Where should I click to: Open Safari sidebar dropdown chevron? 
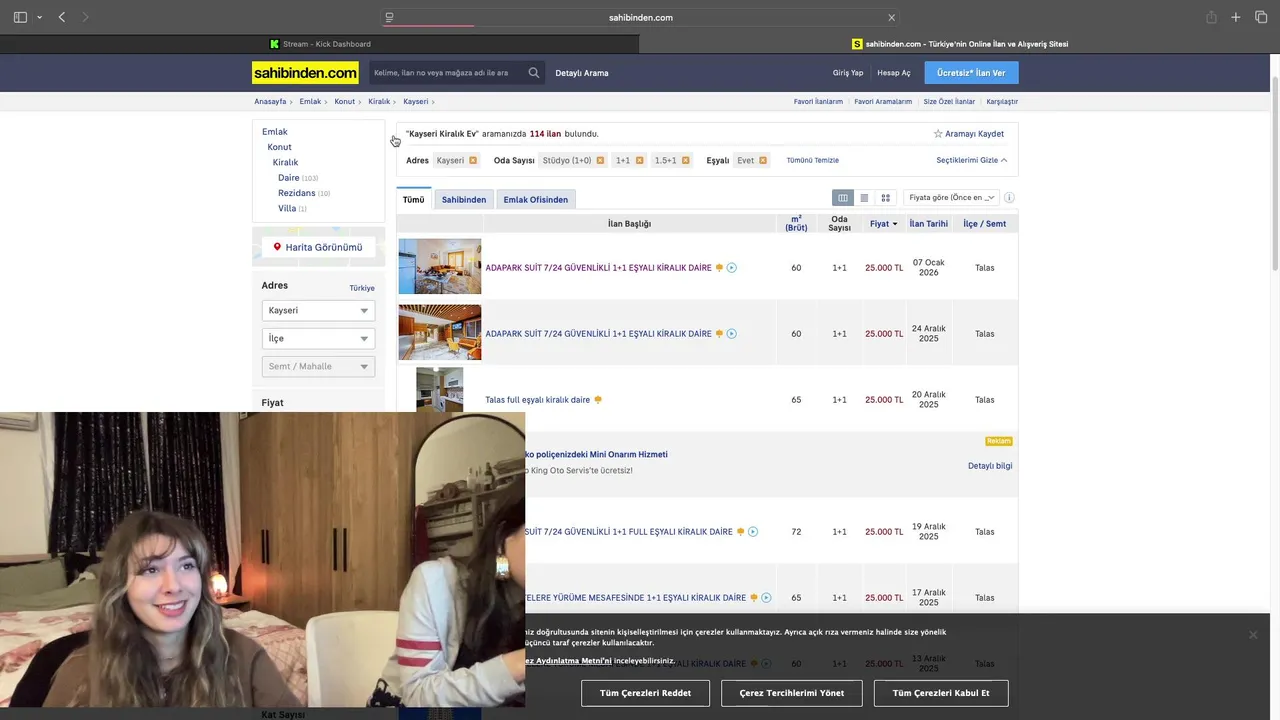pos(39,17)
